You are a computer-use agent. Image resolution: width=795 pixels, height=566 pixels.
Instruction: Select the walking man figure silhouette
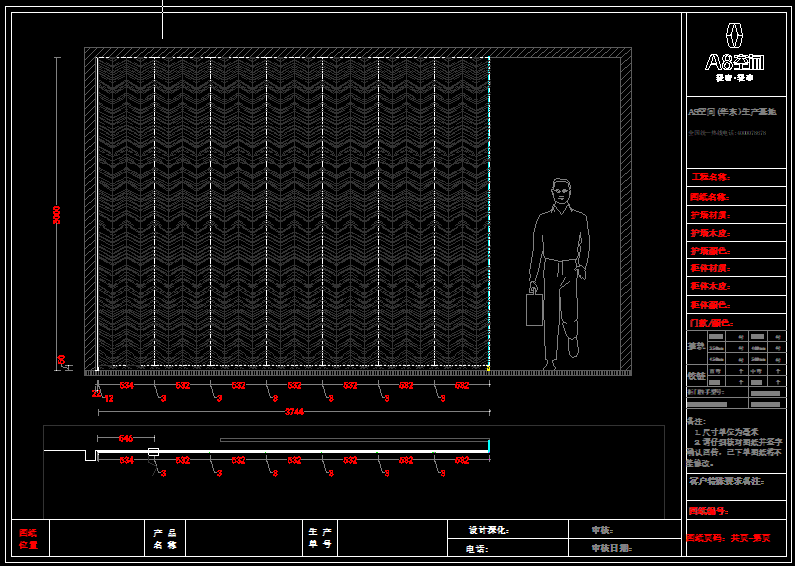560,270
